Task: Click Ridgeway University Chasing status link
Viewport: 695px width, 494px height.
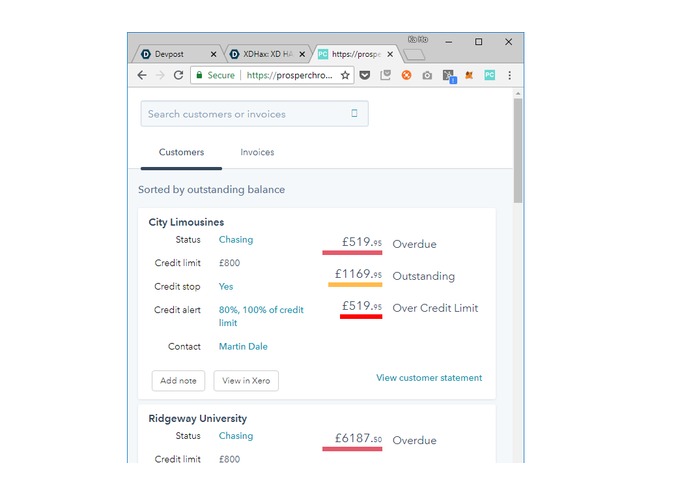Action: tap(236, 436)
